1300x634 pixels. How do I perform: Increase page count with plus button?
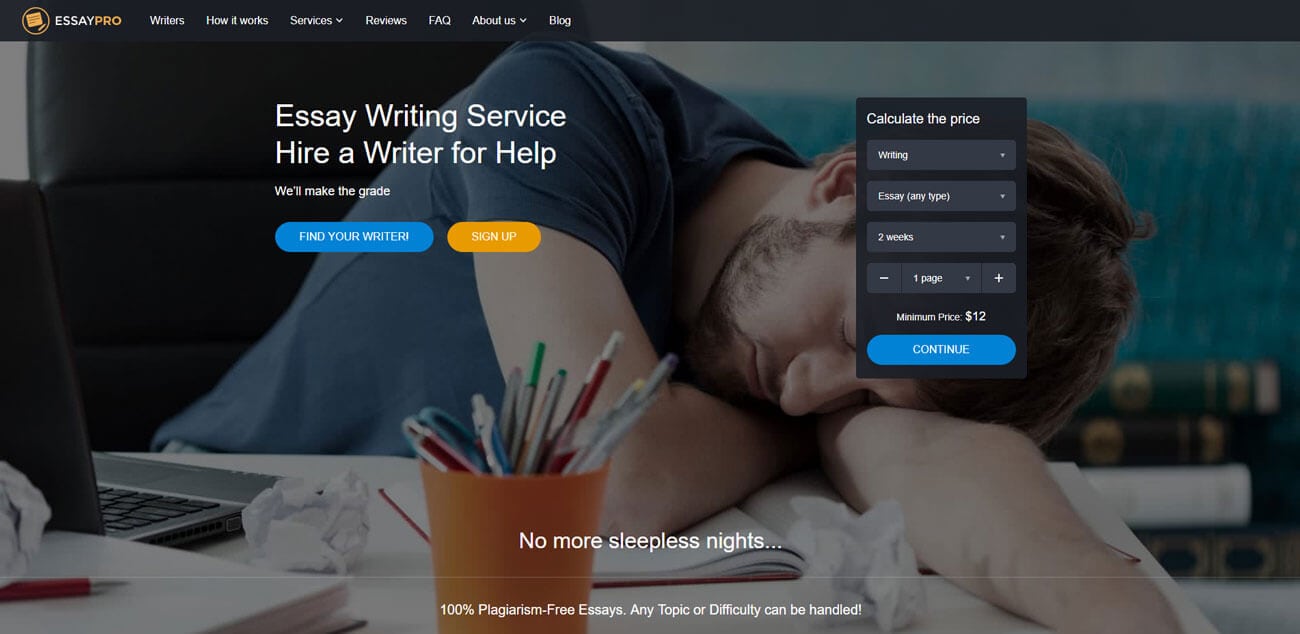pyautogui.click(x=998, y=278)
